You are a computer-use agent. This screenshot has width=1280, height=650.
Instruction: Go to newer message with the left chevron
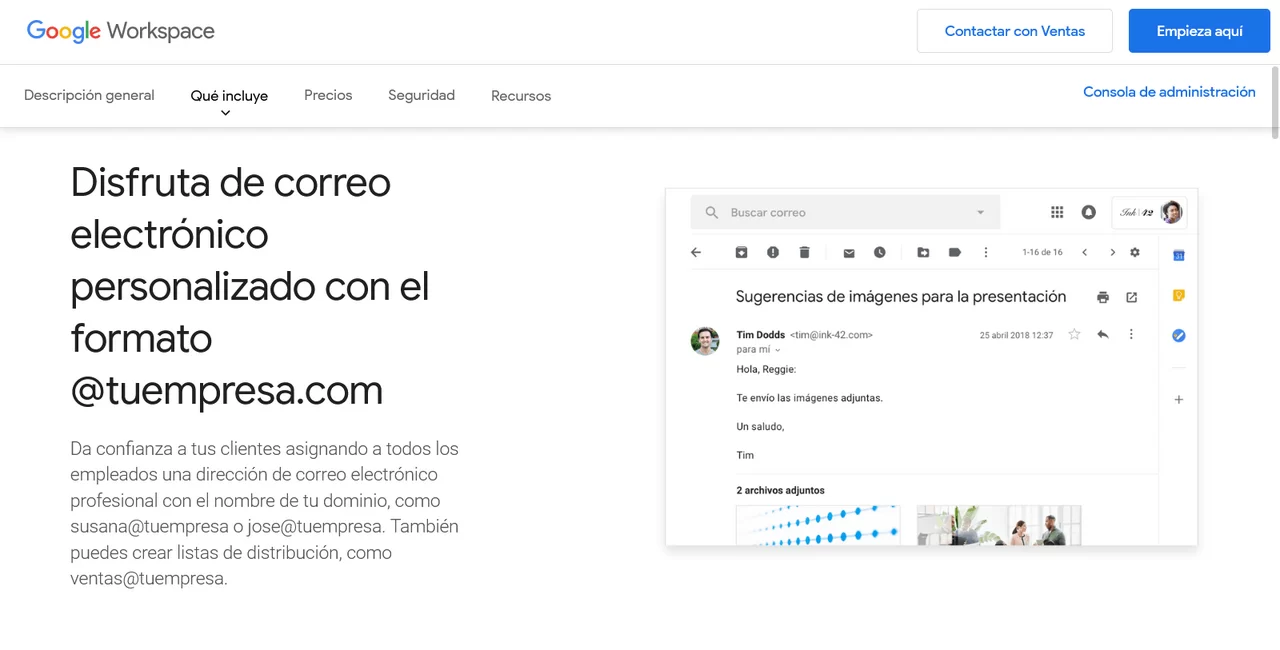[x=1085, y=252]
